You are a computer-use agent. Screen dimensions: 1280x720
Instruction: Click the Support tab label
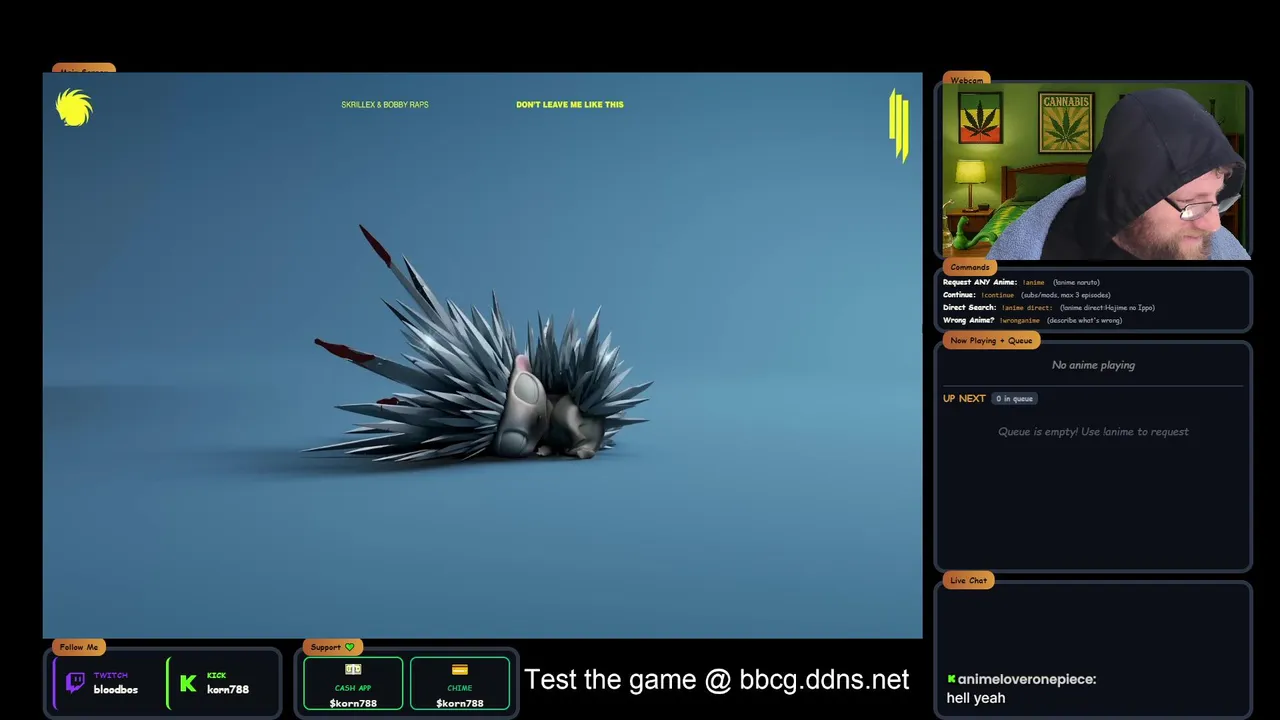tap(332, 647)
